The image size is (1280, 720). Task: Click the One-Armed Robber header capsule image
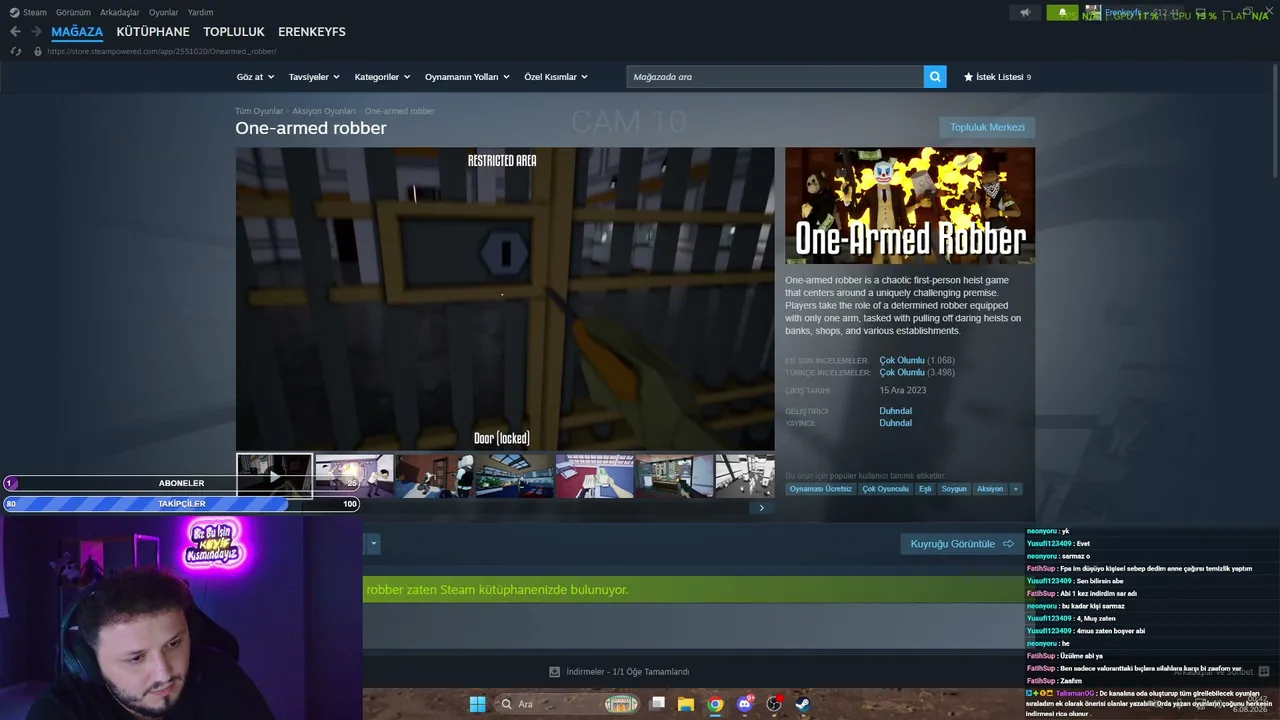[x=910, y=206]
